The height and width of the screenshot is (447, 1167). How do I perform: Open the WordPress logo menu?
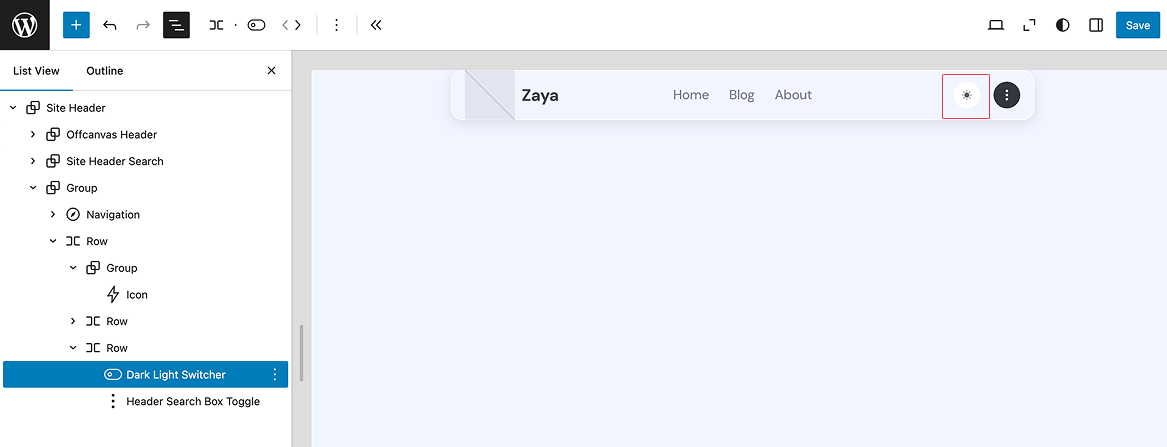coord(25,25)
